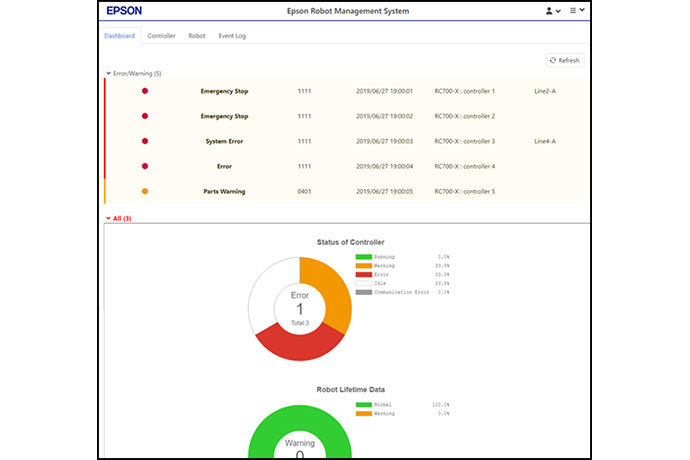Click white Idle segment of controller donut
The height and width of the screenshot is (460, 690).
point(265,292)
